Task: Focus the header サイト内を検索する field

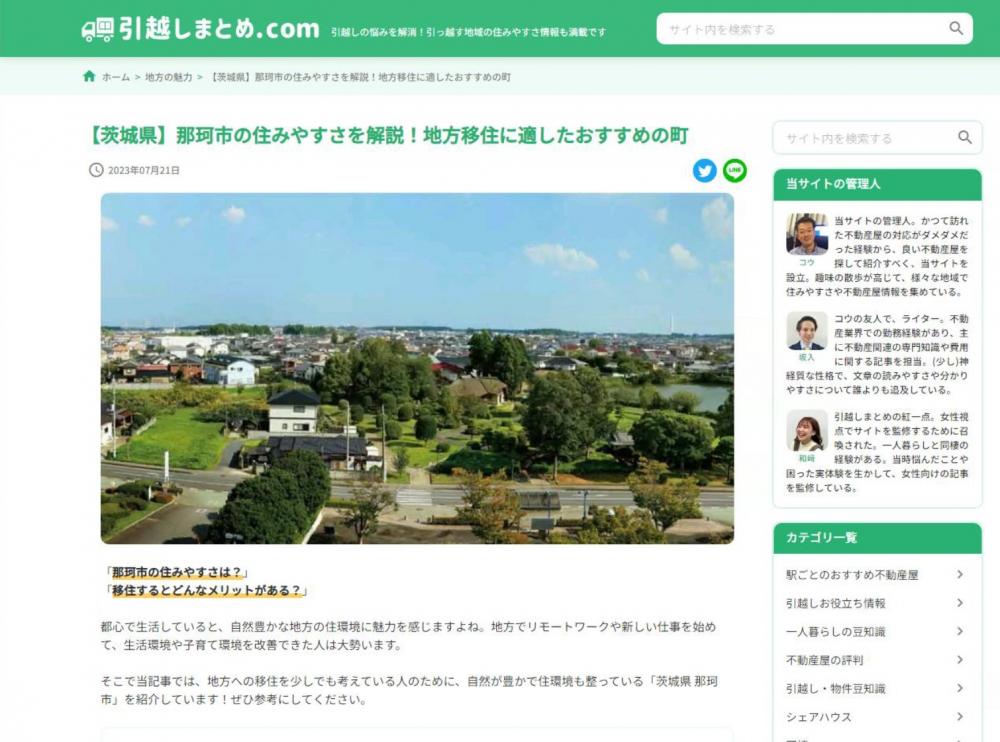Action: (x=814, y=29)
